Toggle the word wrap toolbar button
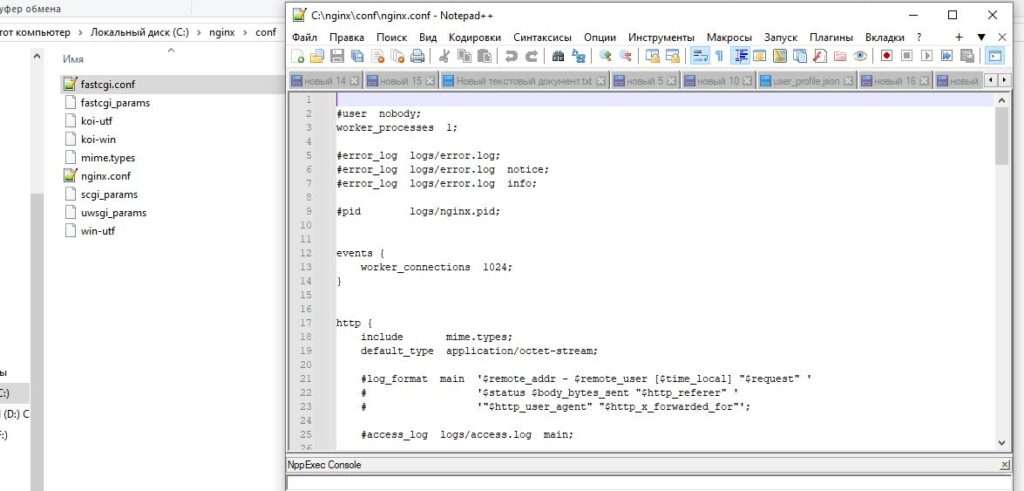 [700, 56]
